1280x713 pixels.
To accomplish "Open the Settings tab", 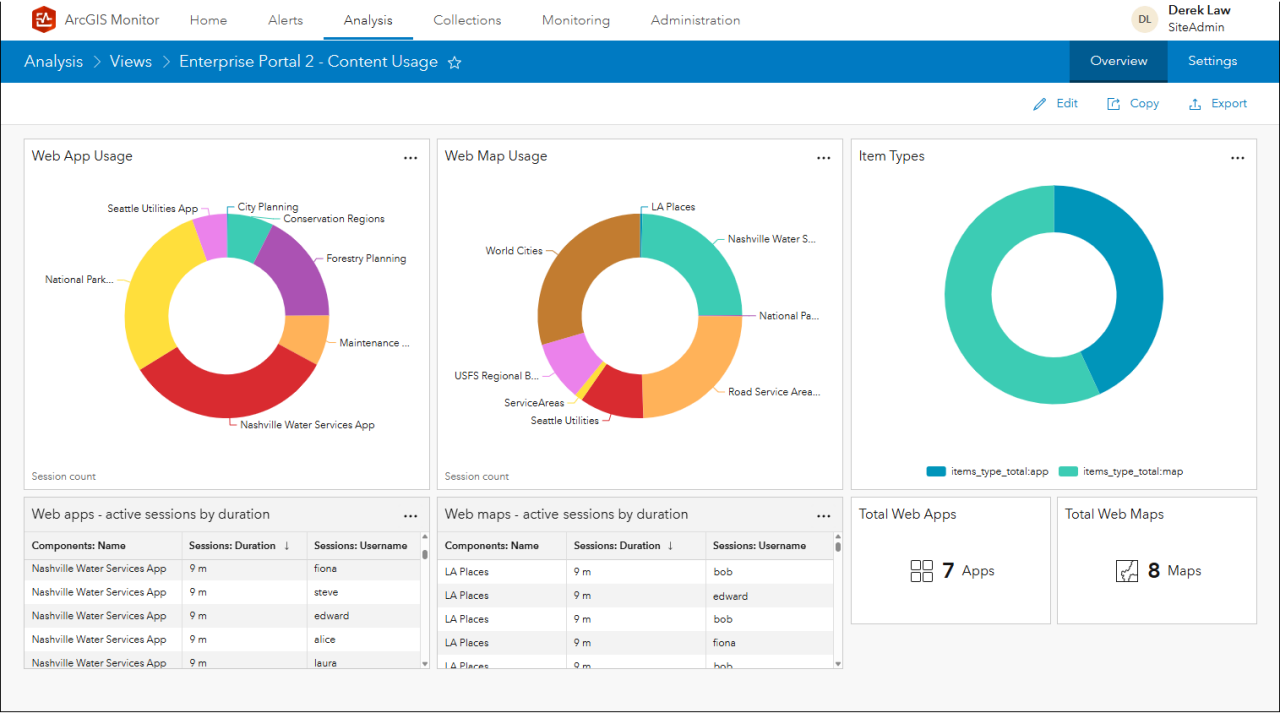I will click(1213, 61).
